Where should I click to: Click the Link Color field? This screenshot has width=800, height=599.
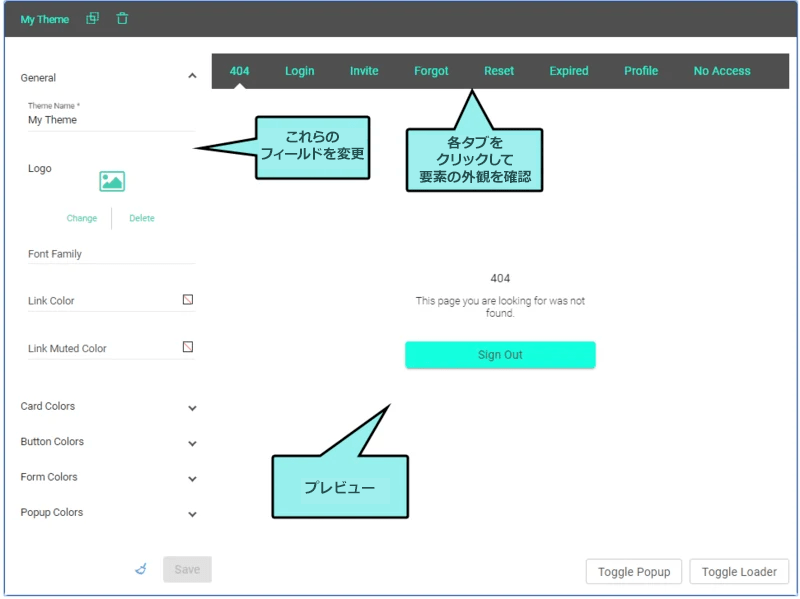point(111,301)
